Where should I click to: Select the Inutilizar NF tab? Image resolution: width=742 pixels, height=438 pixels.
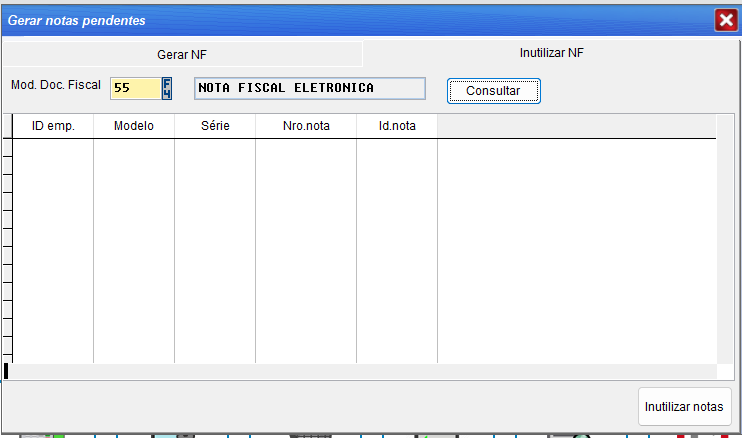click(551, 53)
